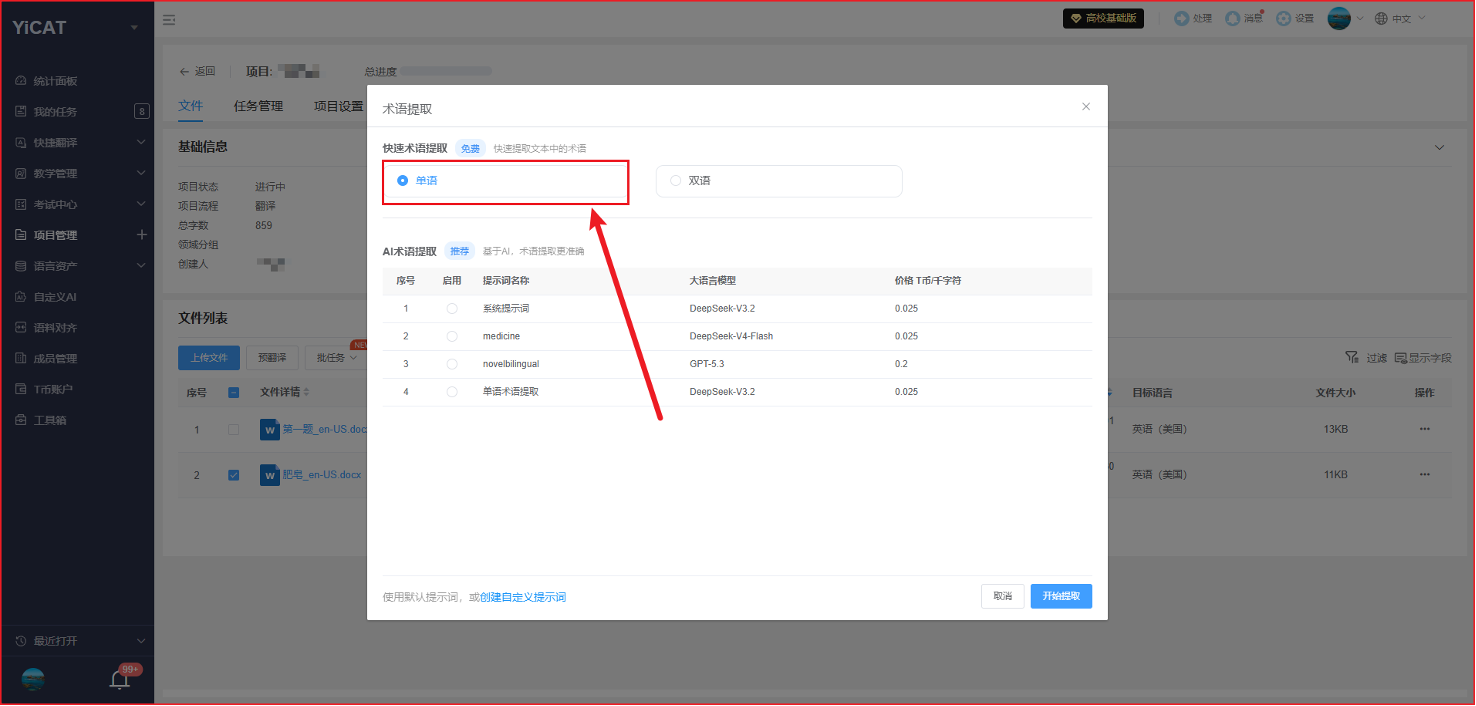
Task: Open 设置 gear icon in top bar
Action: pyautogui.click(x=1284, y=18)
